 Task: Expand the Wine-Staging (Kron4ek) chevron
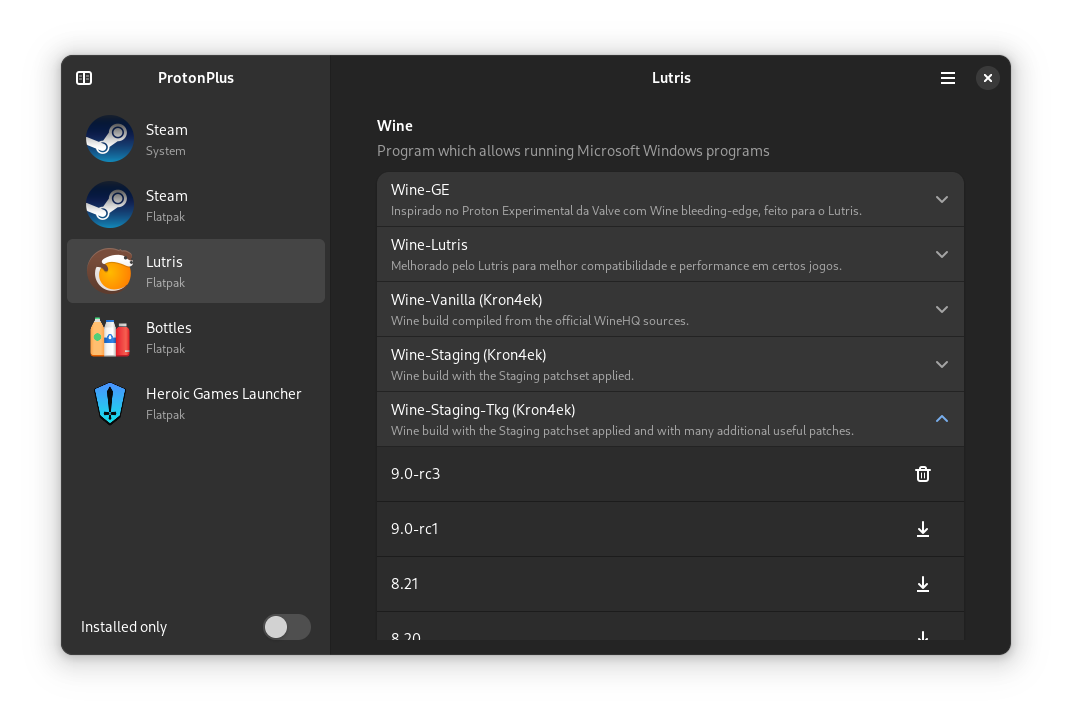(x=941, y=364)
